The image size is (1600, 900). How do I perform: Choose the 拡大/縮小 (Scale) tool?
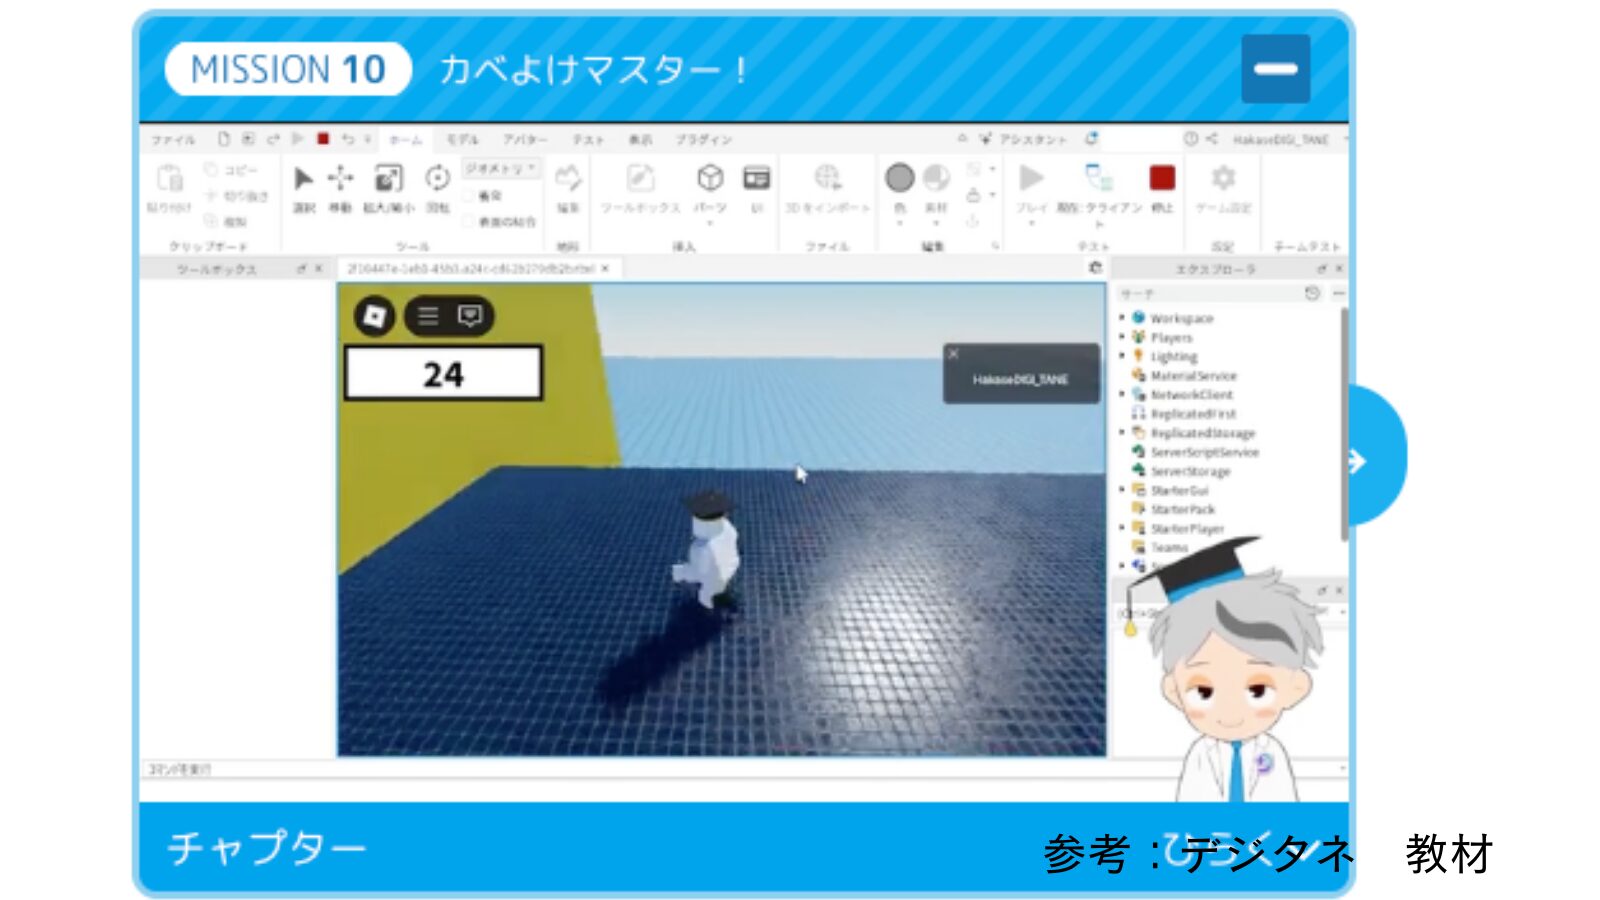click(x=387, y=180)
